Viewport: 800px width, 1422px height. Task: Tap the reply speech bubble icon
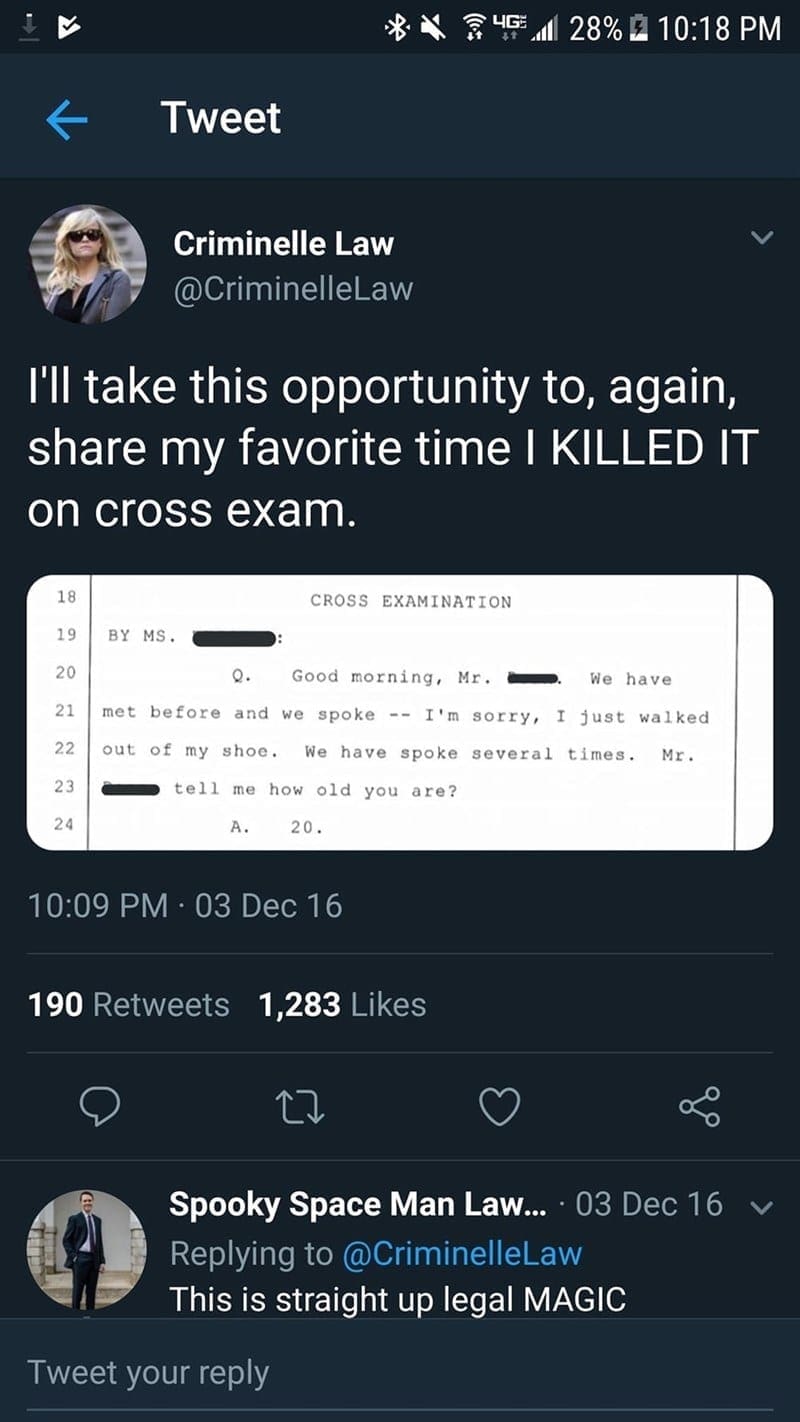click(x=102, y=1107)
